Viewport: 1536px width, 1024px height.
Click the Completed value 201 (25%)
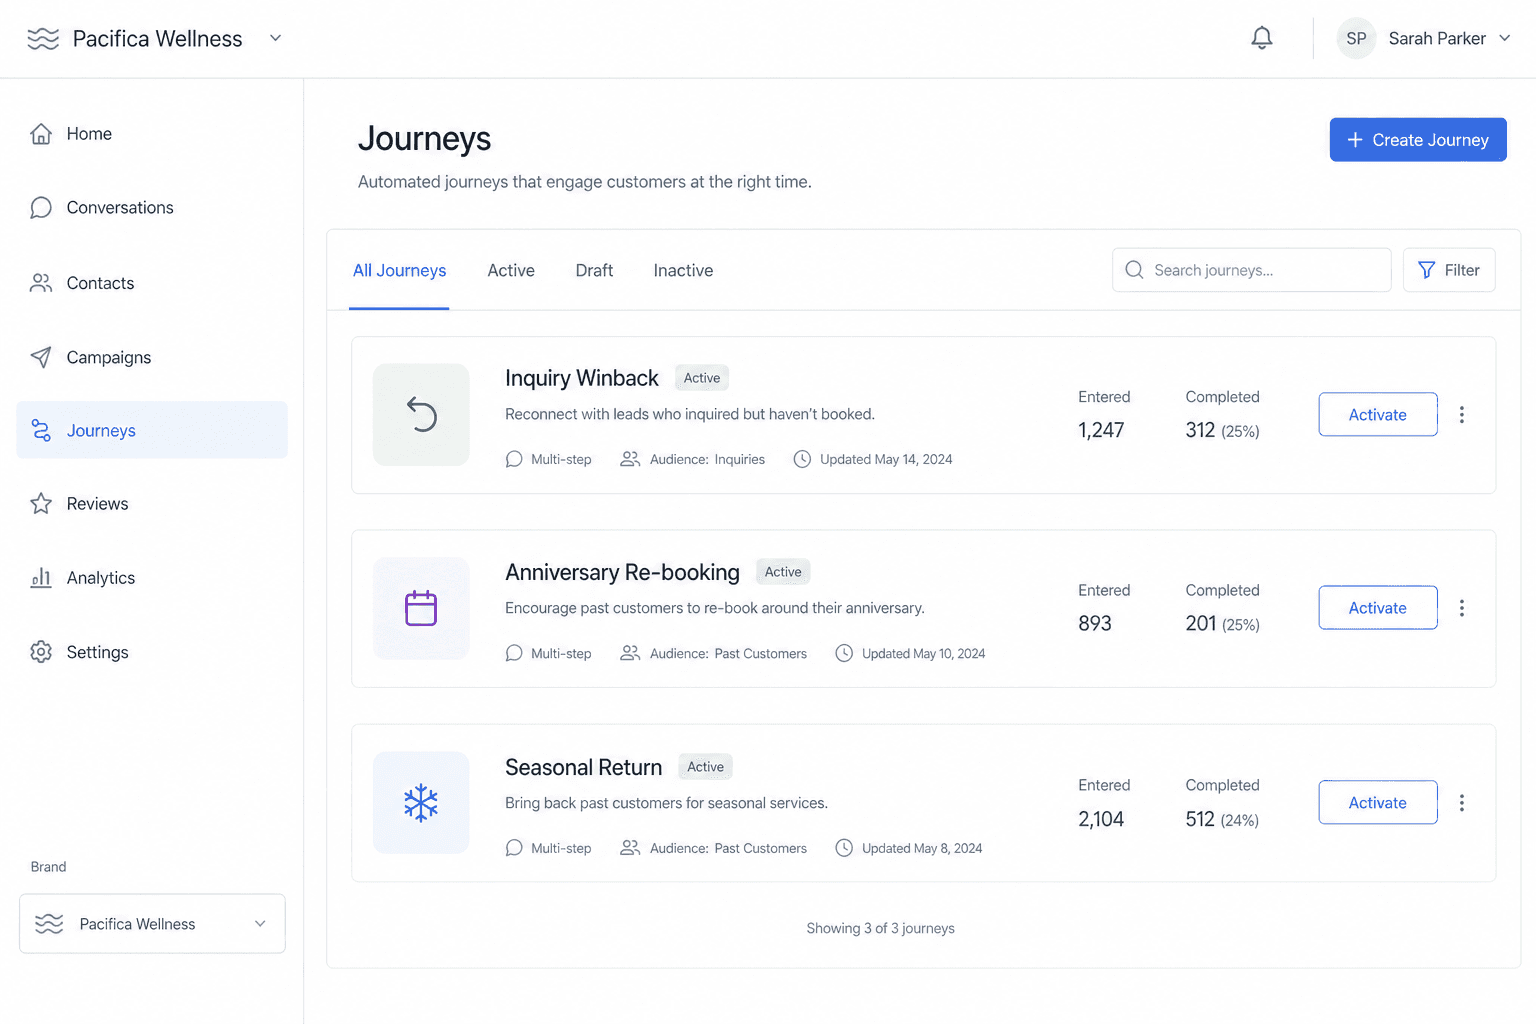pyautogui.click(x=1222, y=624)
